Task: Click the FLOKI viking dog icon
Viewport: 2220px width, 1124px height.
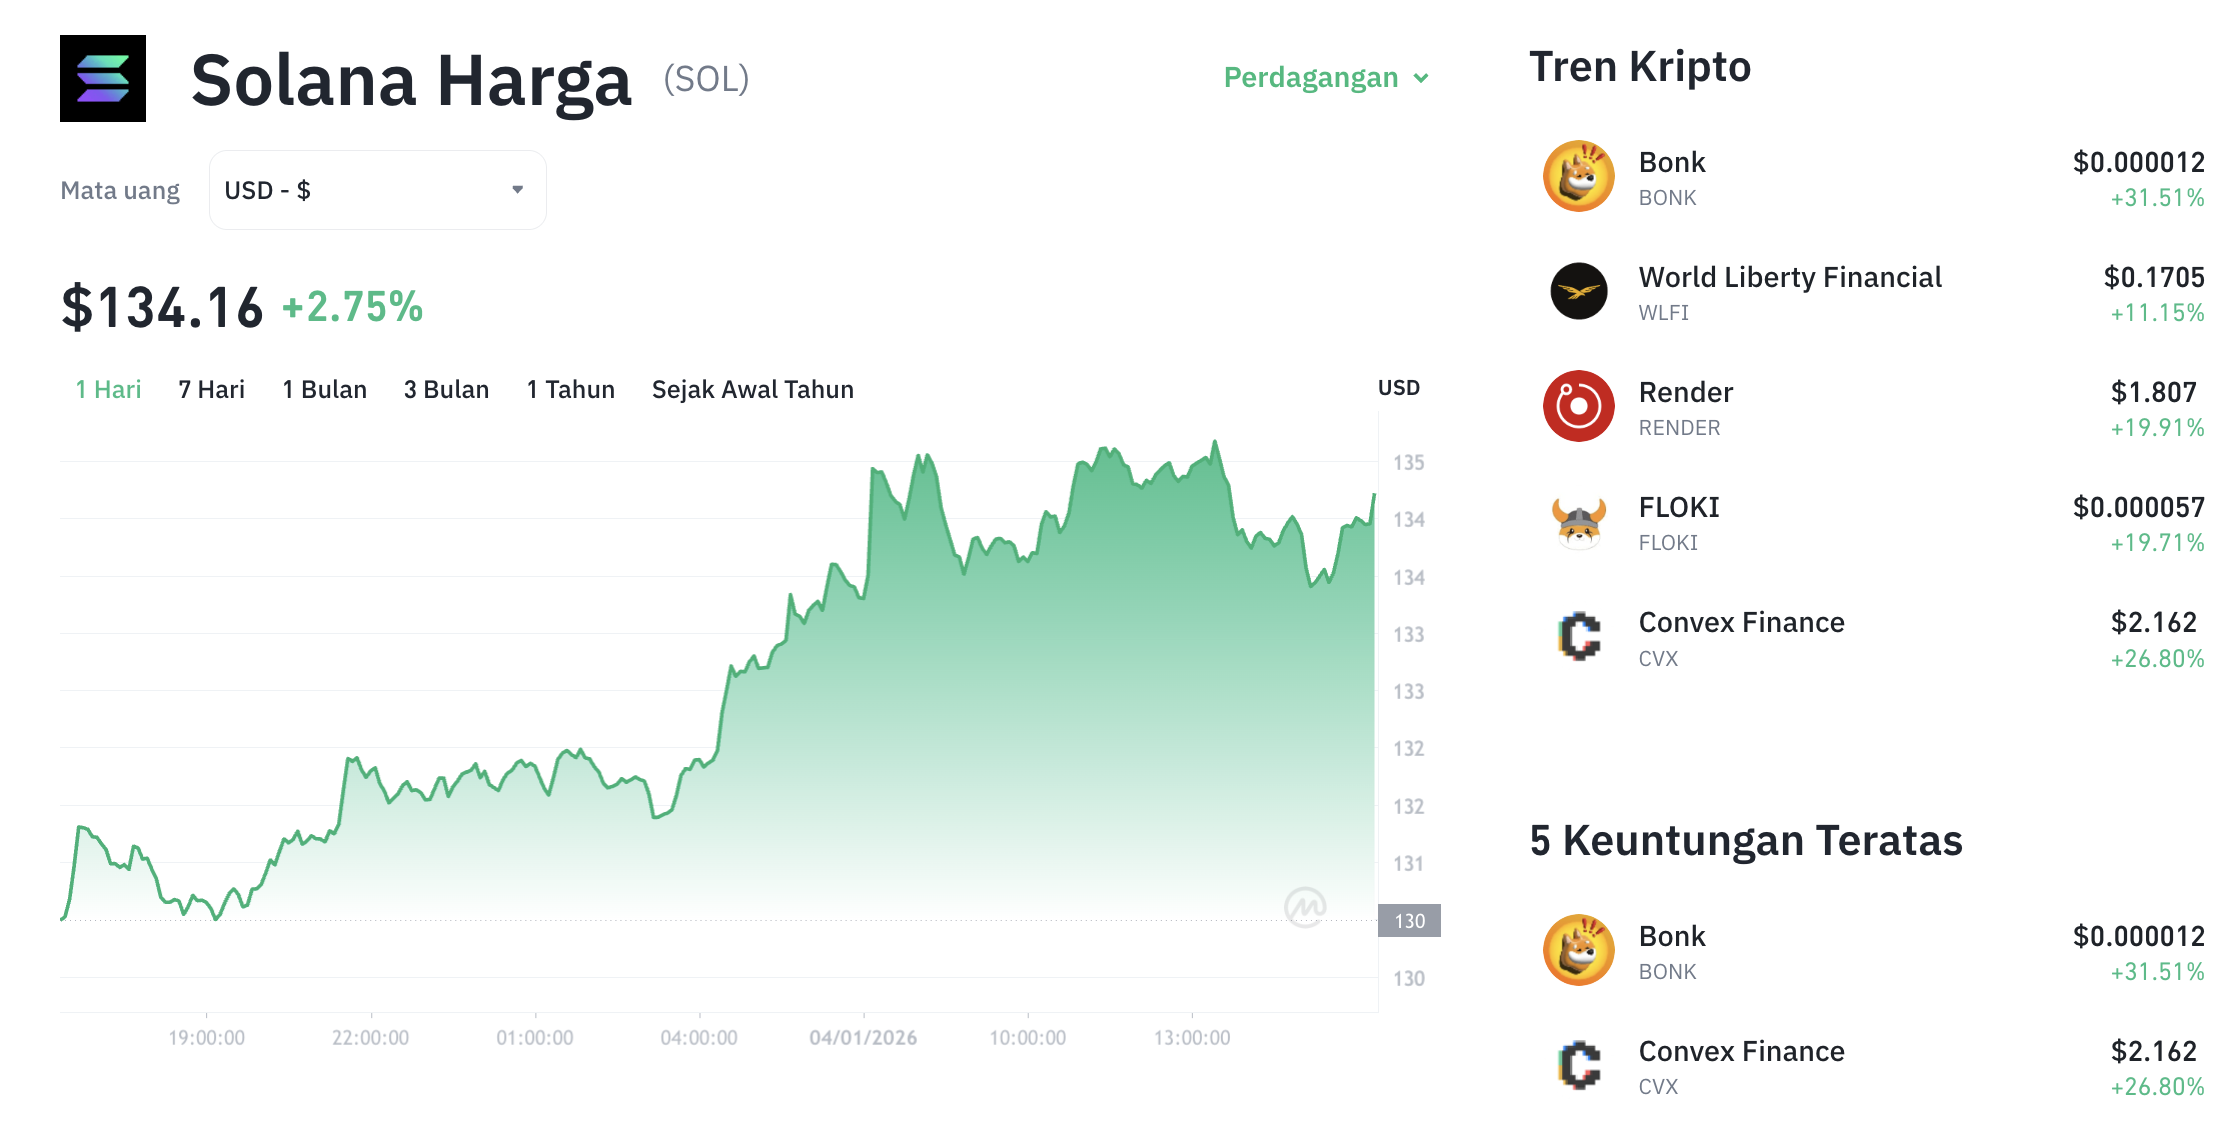Action: [x=1579, y=522]
